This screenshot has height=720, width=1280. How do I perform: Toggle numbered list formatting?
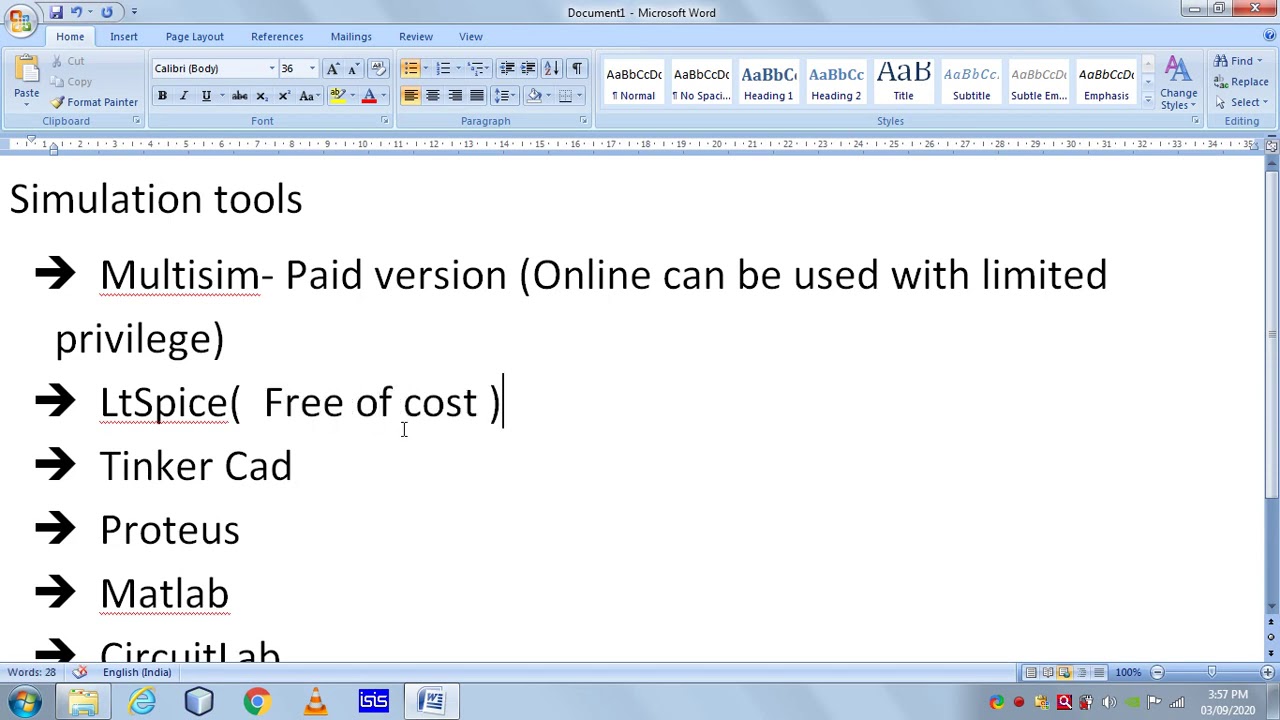(443, 68)
